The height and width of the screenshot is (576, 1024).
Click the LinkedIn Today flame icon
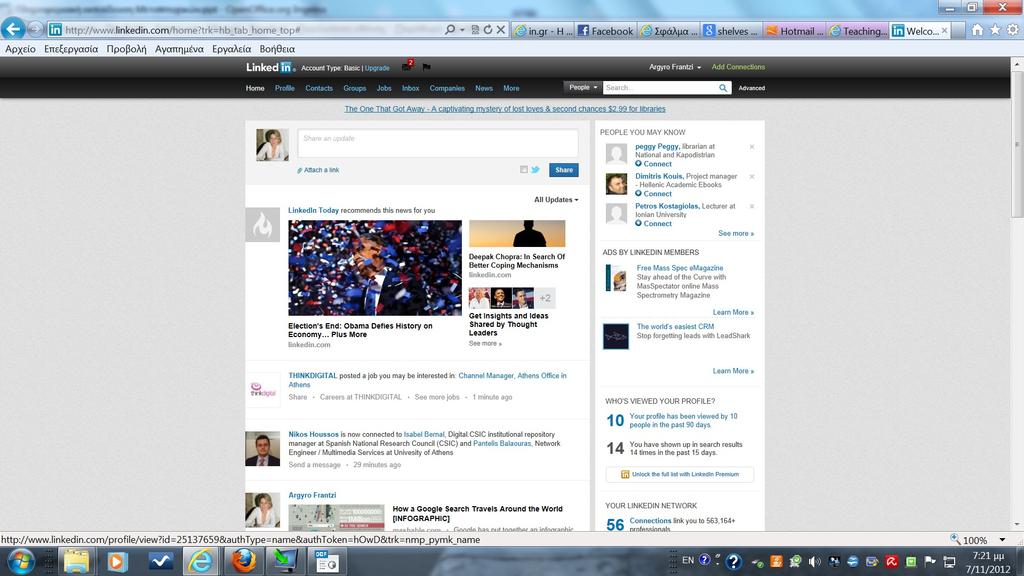coord(263,225)
